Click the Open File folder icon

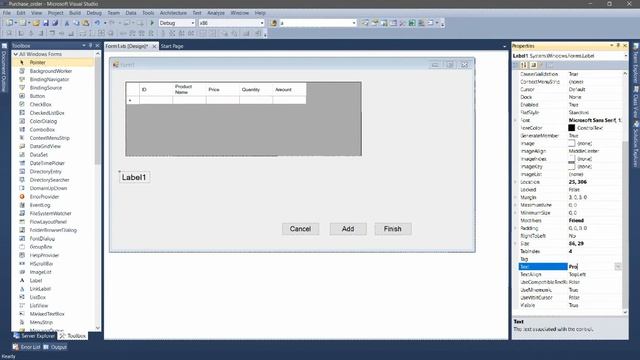(36, 23)
